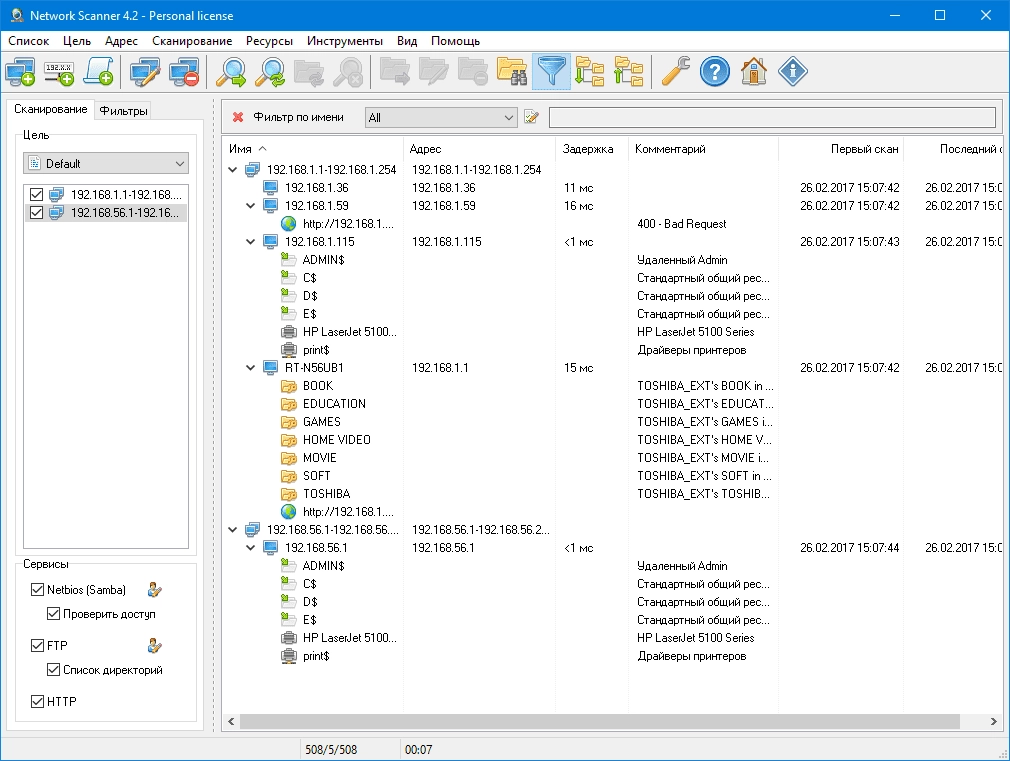Click the add computers target toolbar icon

(x=20, y=72)
